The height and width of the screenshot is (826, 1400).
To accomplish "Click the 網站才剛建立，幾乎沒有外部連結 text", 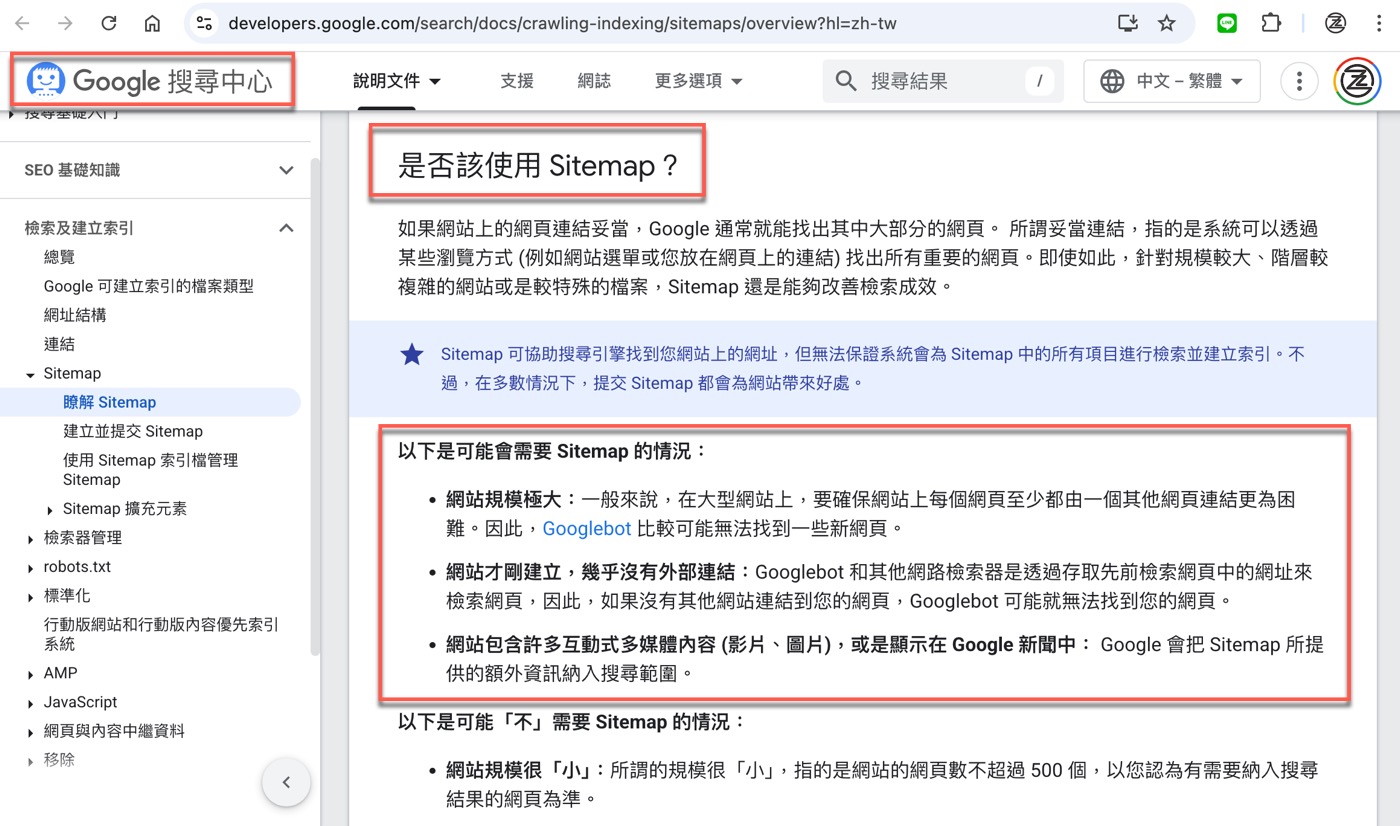I will point(597,572).
